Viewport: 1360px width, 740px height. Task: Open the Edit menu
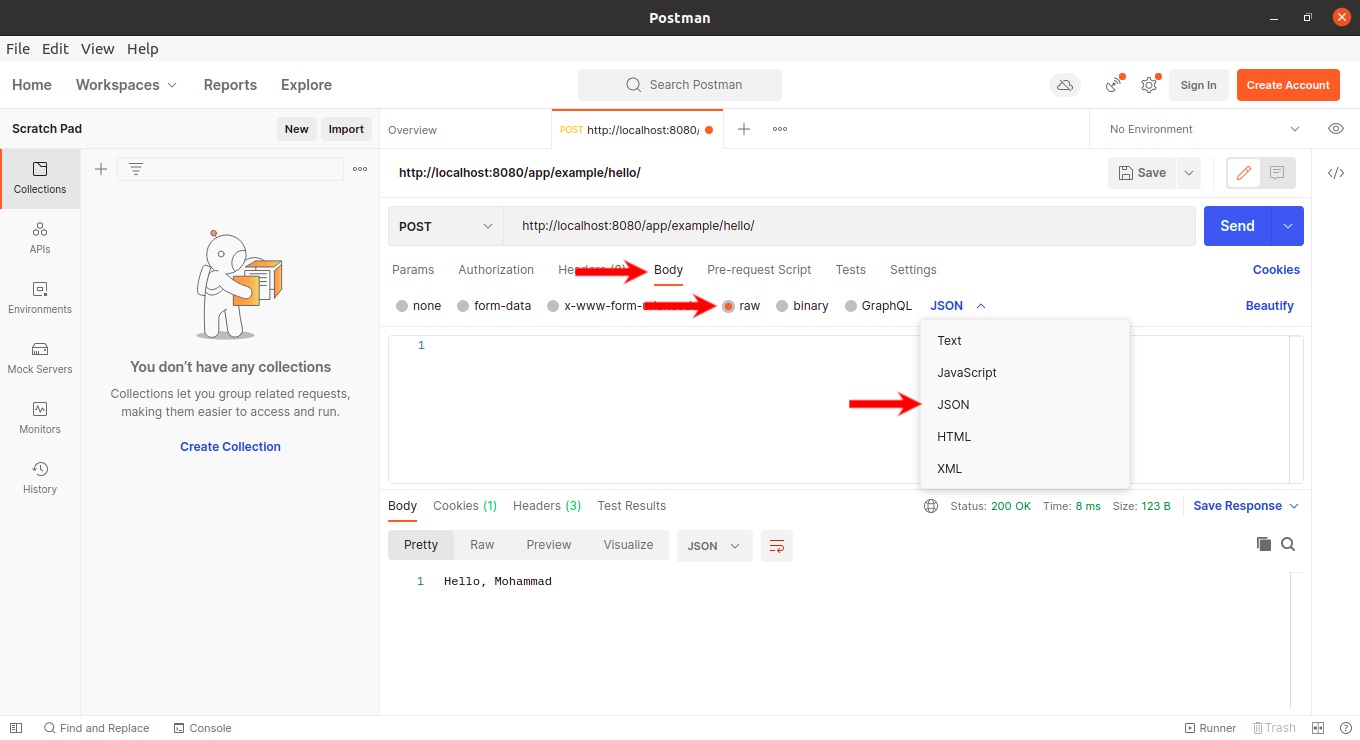(55, 49)
